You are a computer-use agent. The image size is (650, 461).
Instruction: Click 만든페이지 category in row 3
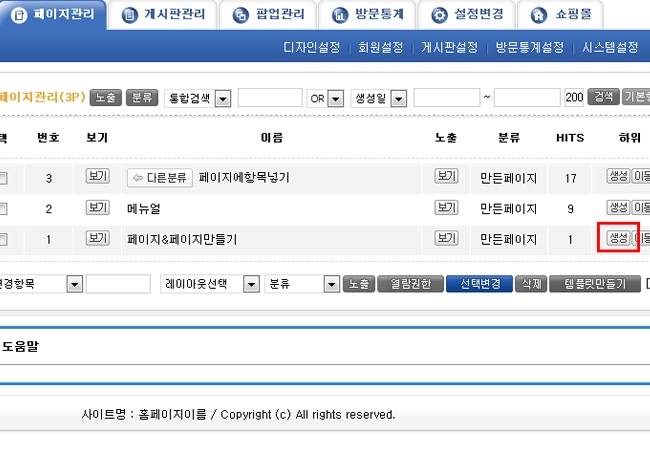pyautogui.click(x=508, y=178)
